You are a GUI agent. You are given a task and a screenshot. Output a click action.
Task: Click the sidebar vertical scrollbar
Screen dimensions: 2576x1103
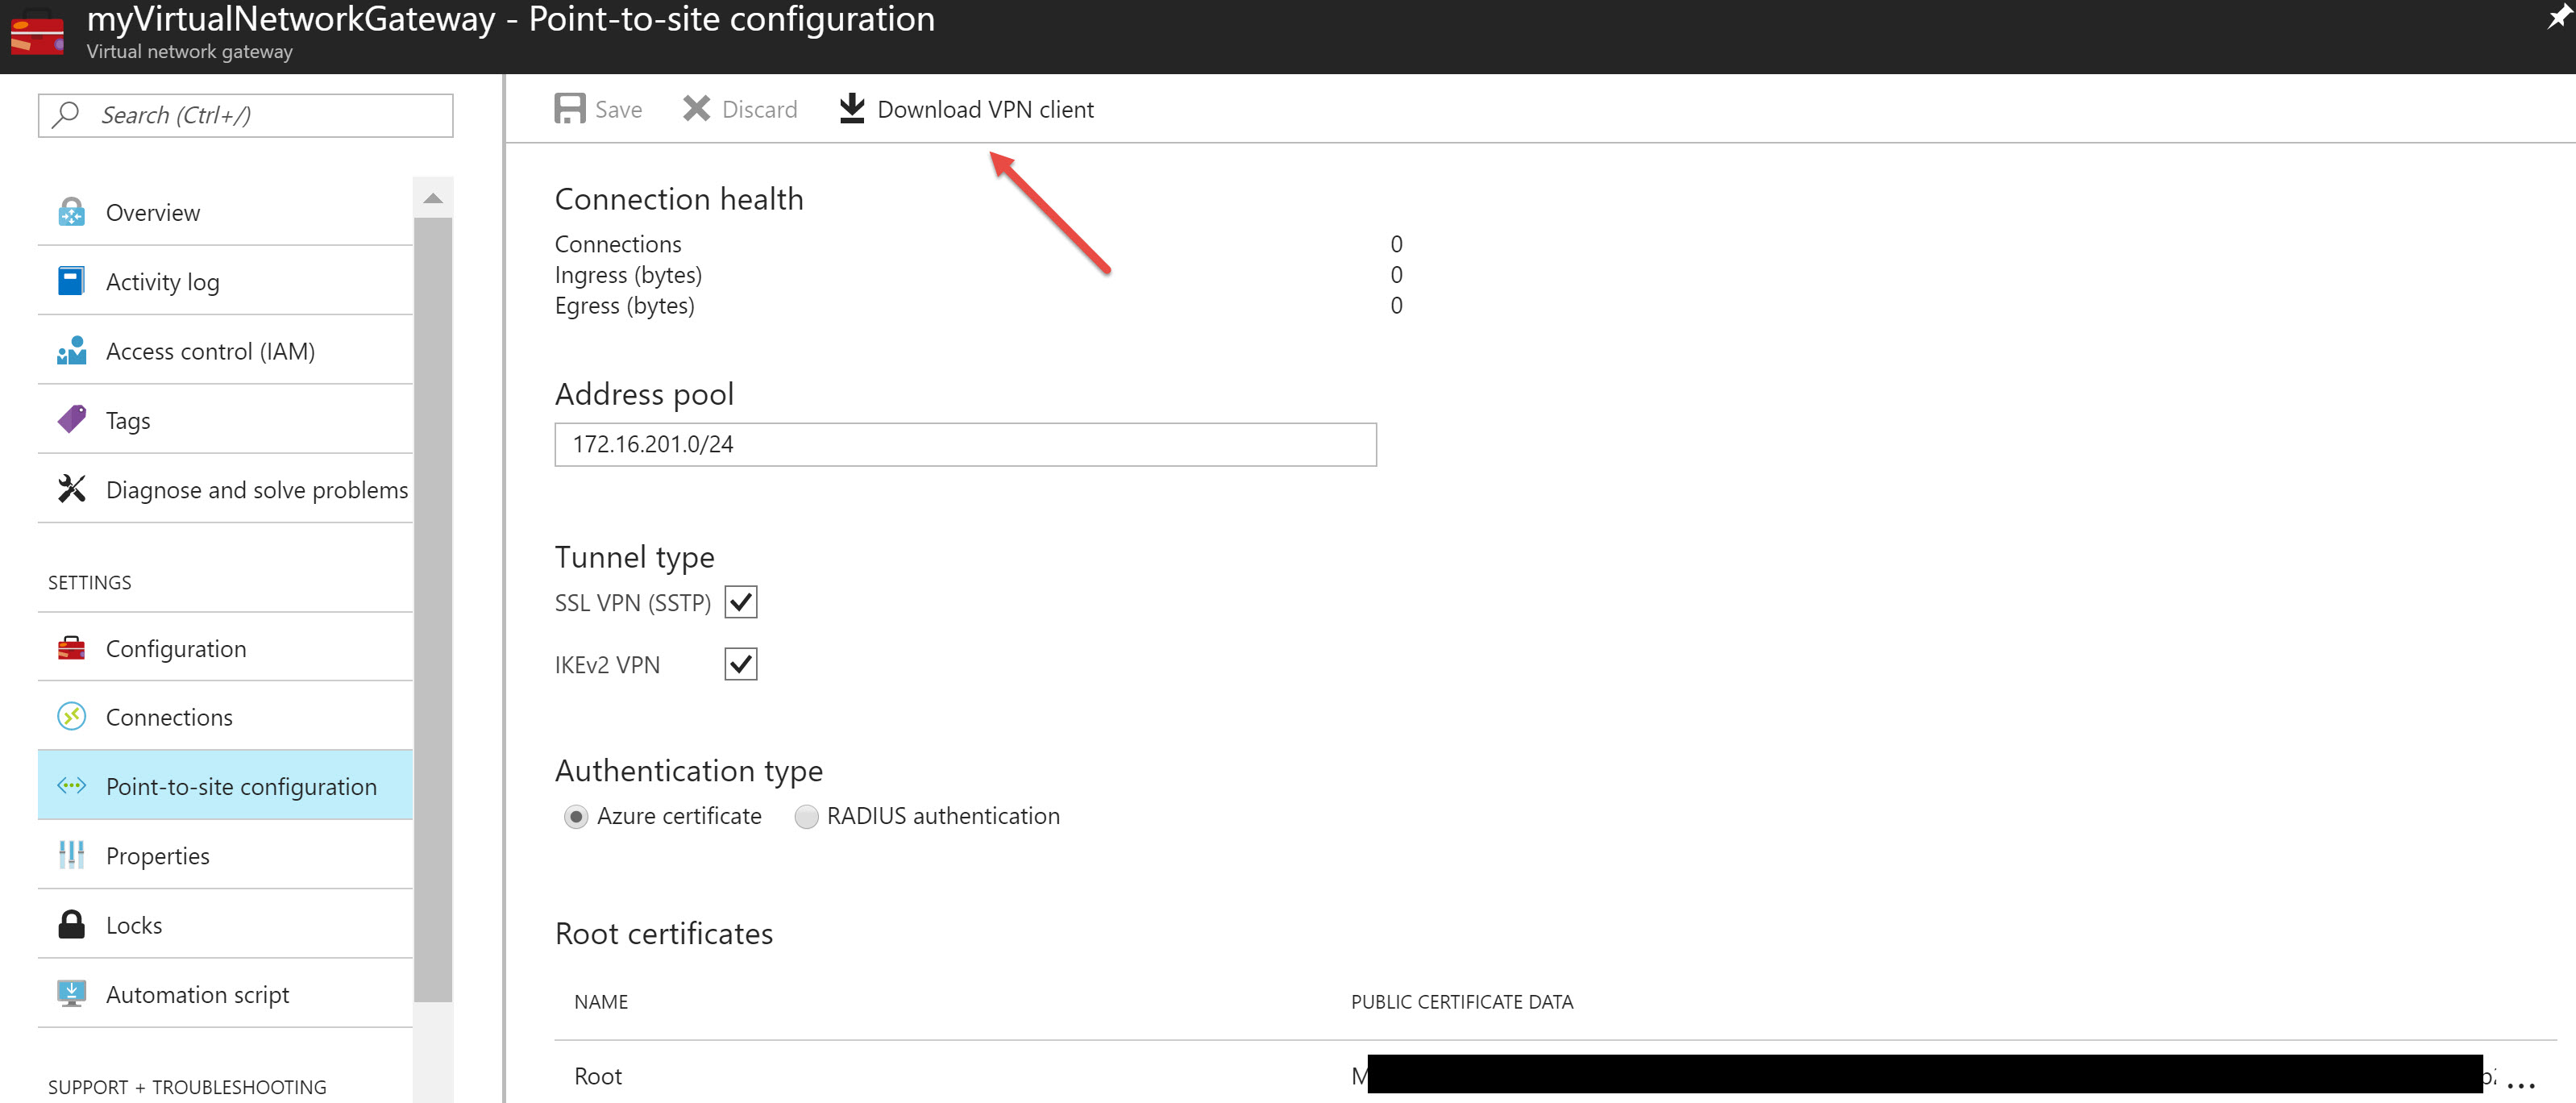[433, 600]
